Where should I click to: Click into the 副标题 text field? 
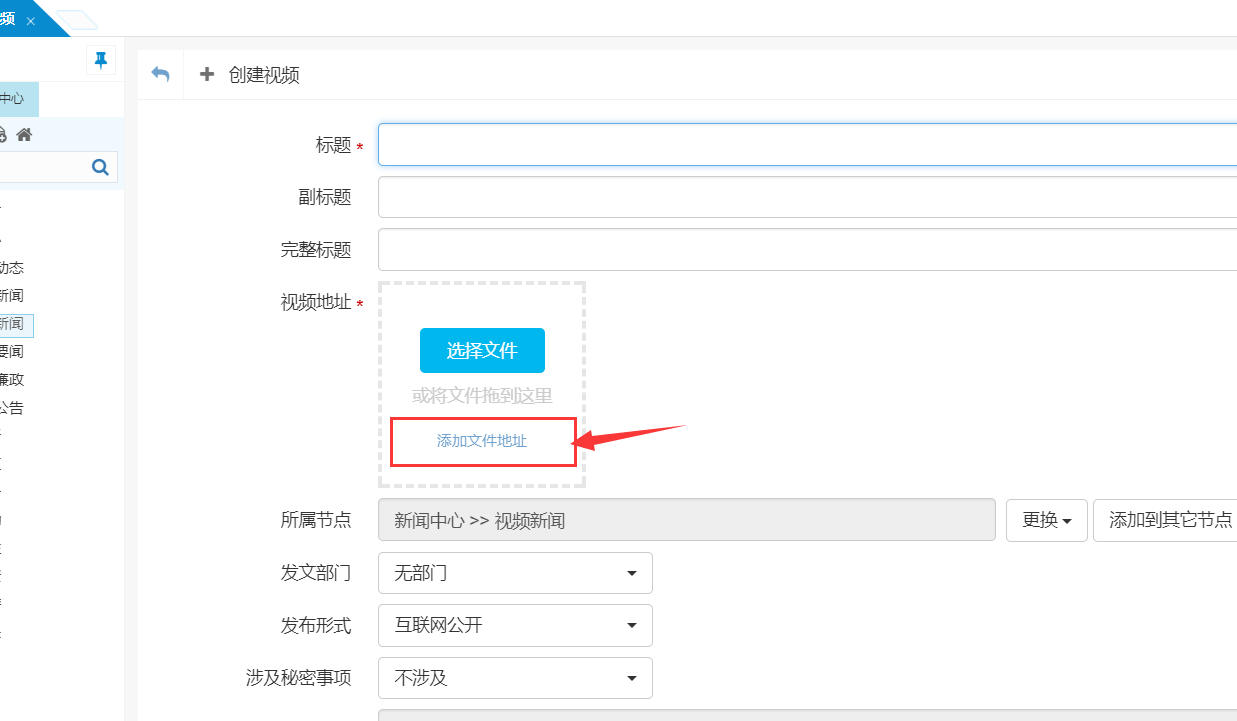pos(806,197)
